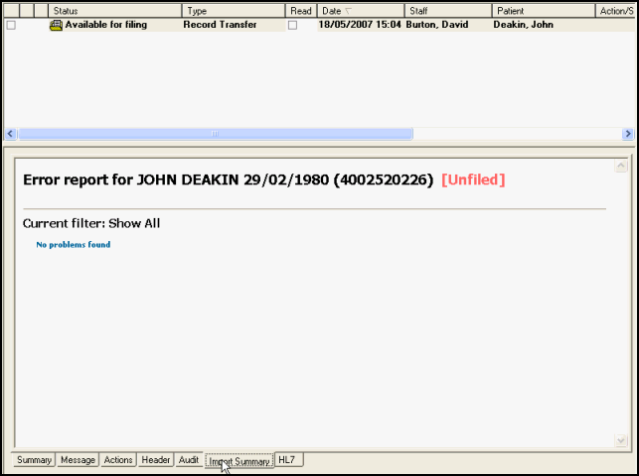
Task: Open the Message tab
Action: [77, 460]
